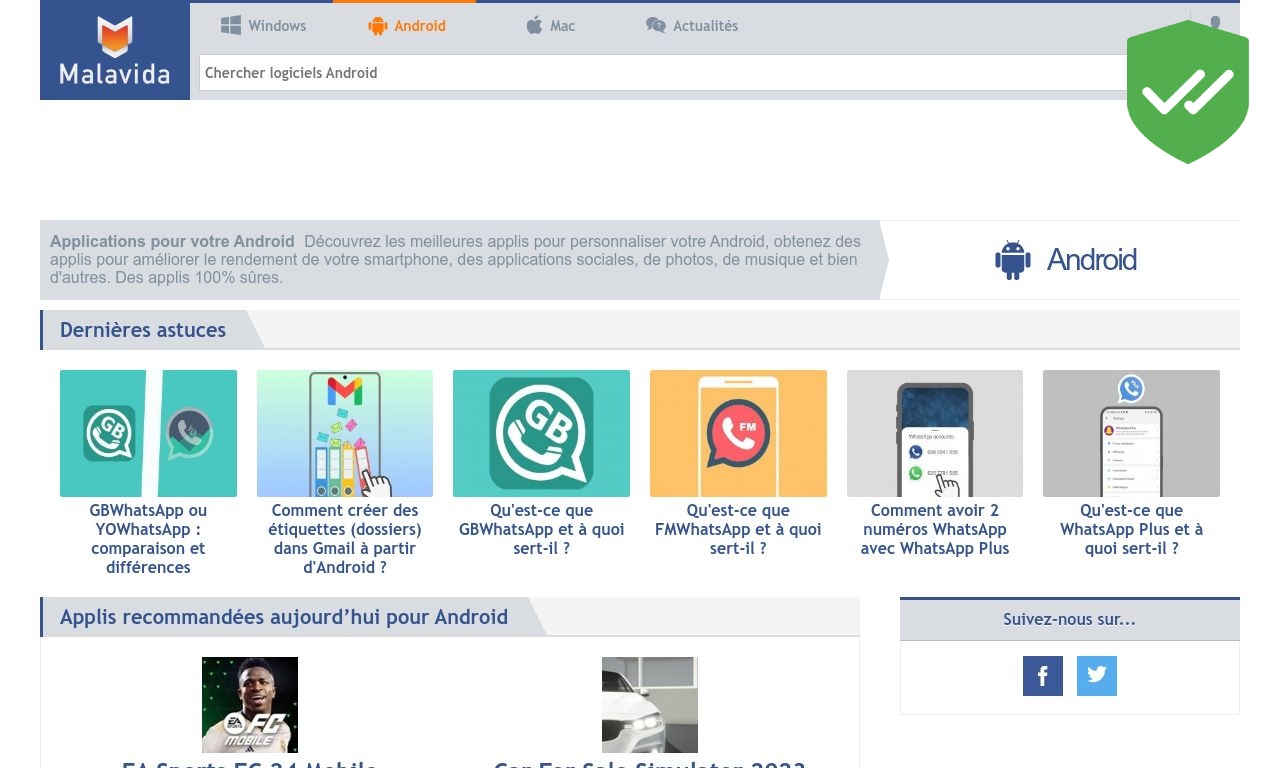Select the Android tab
This screenshot has width=1280, height=768.
pos(406,26)
